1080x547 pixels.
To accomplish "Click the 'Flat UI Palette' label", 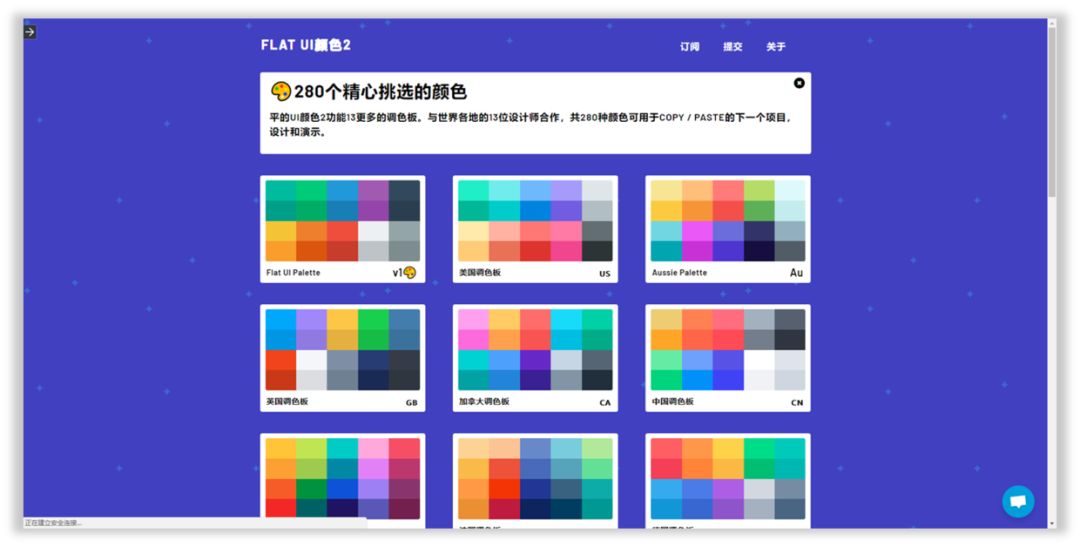I will pos(293,273).
